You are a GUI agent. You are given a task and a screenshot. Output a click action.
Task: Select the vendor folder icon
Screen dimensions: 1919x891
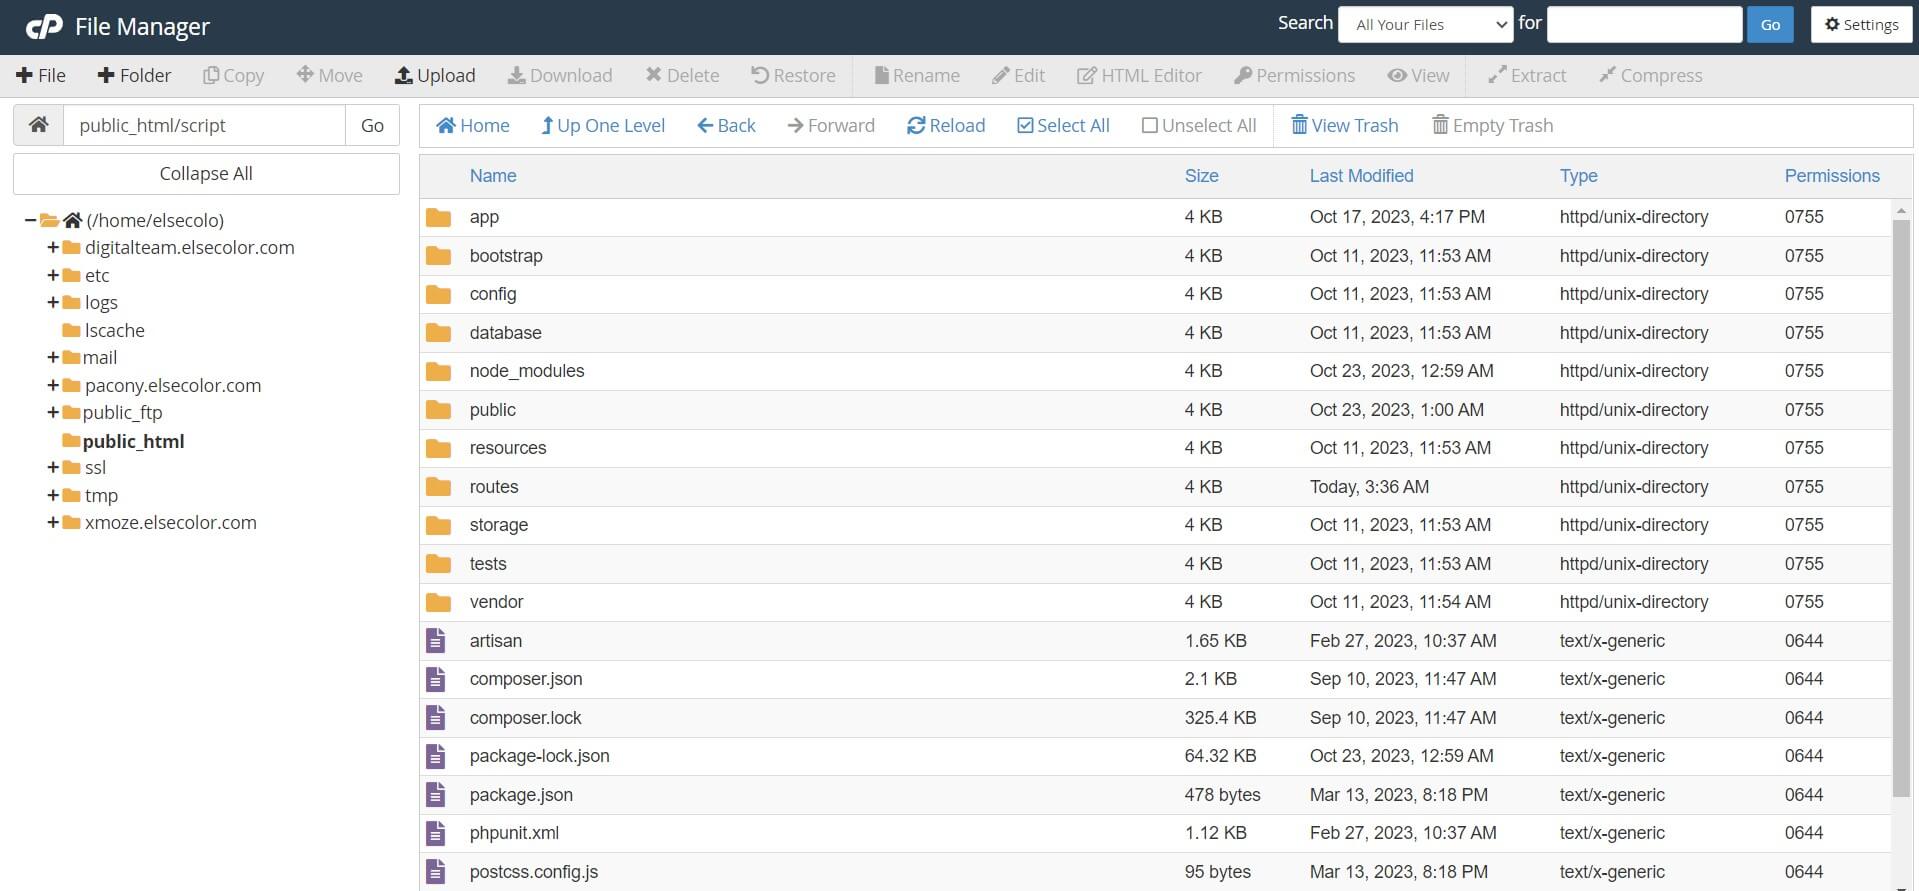438,602
